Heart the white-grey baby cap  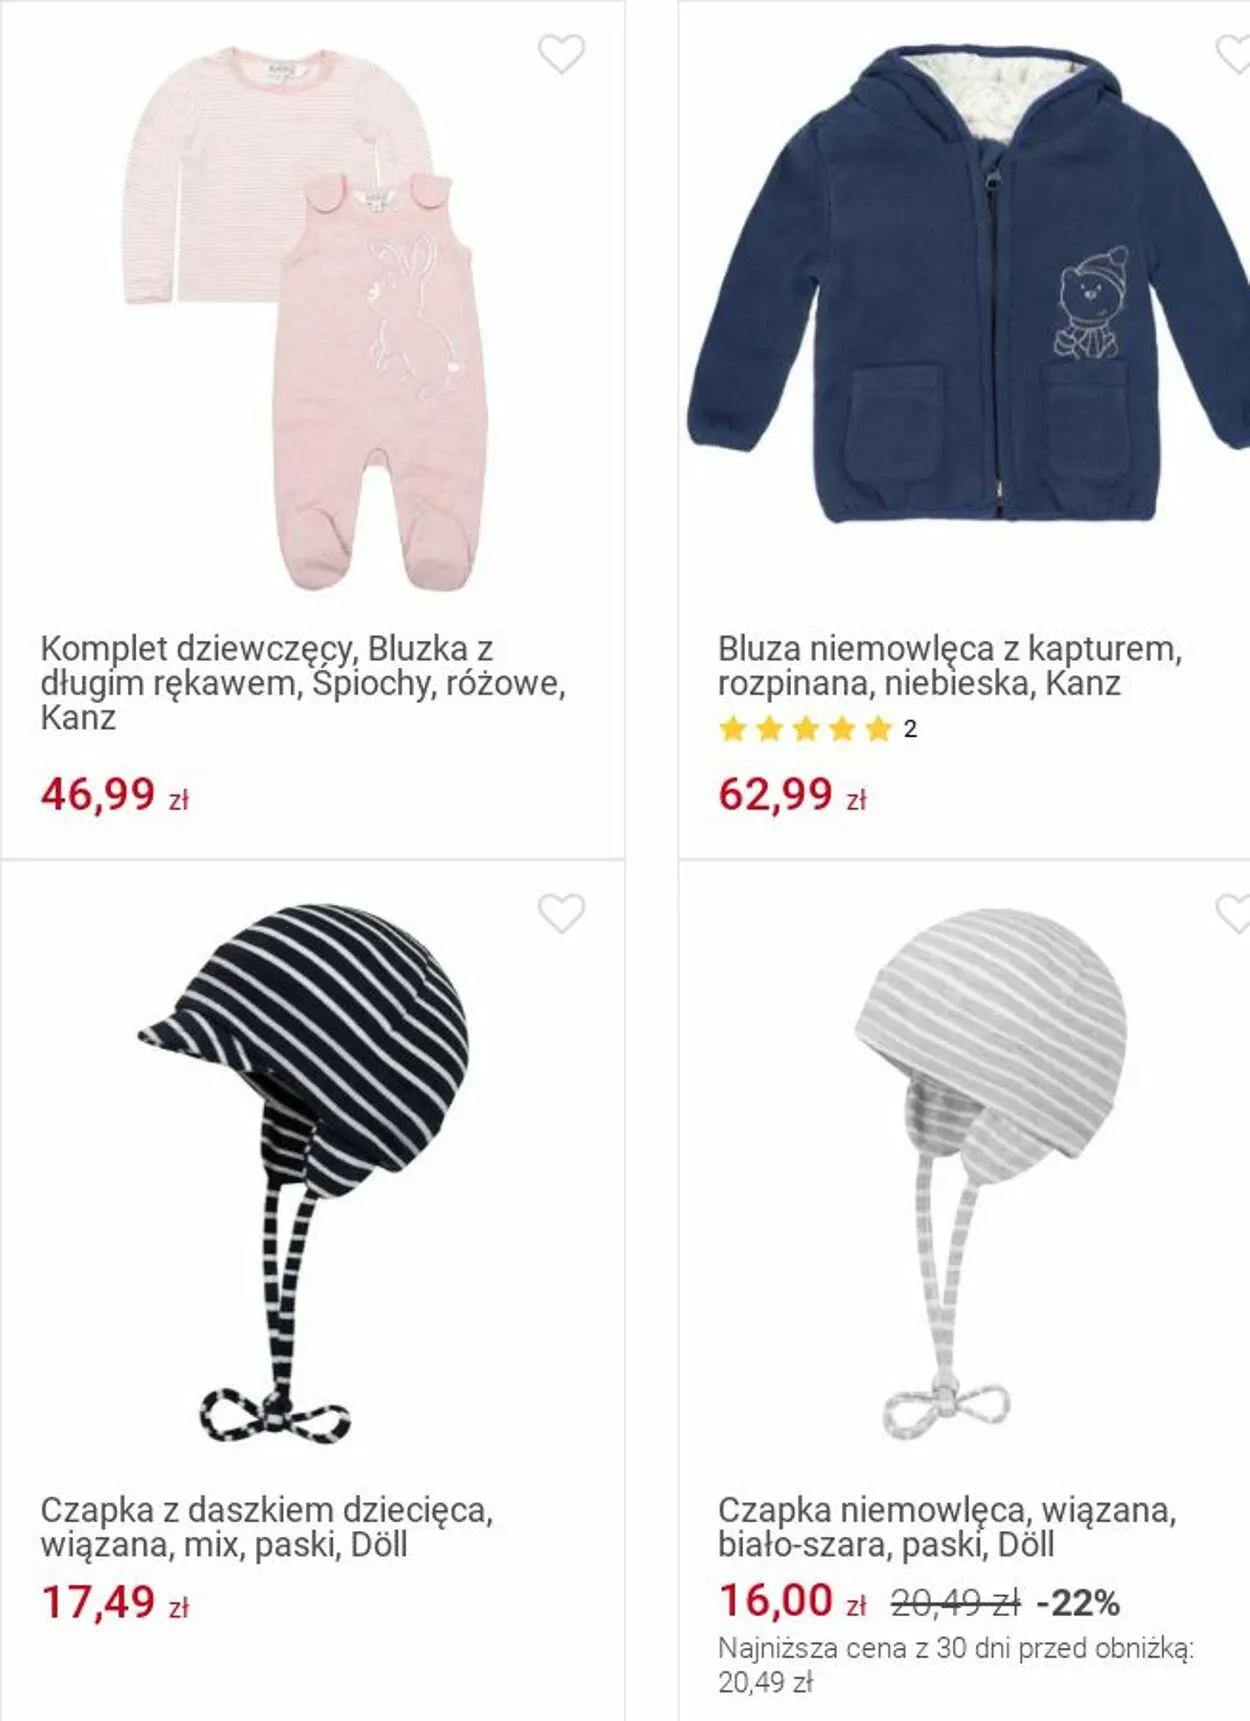pos(1233,913)
